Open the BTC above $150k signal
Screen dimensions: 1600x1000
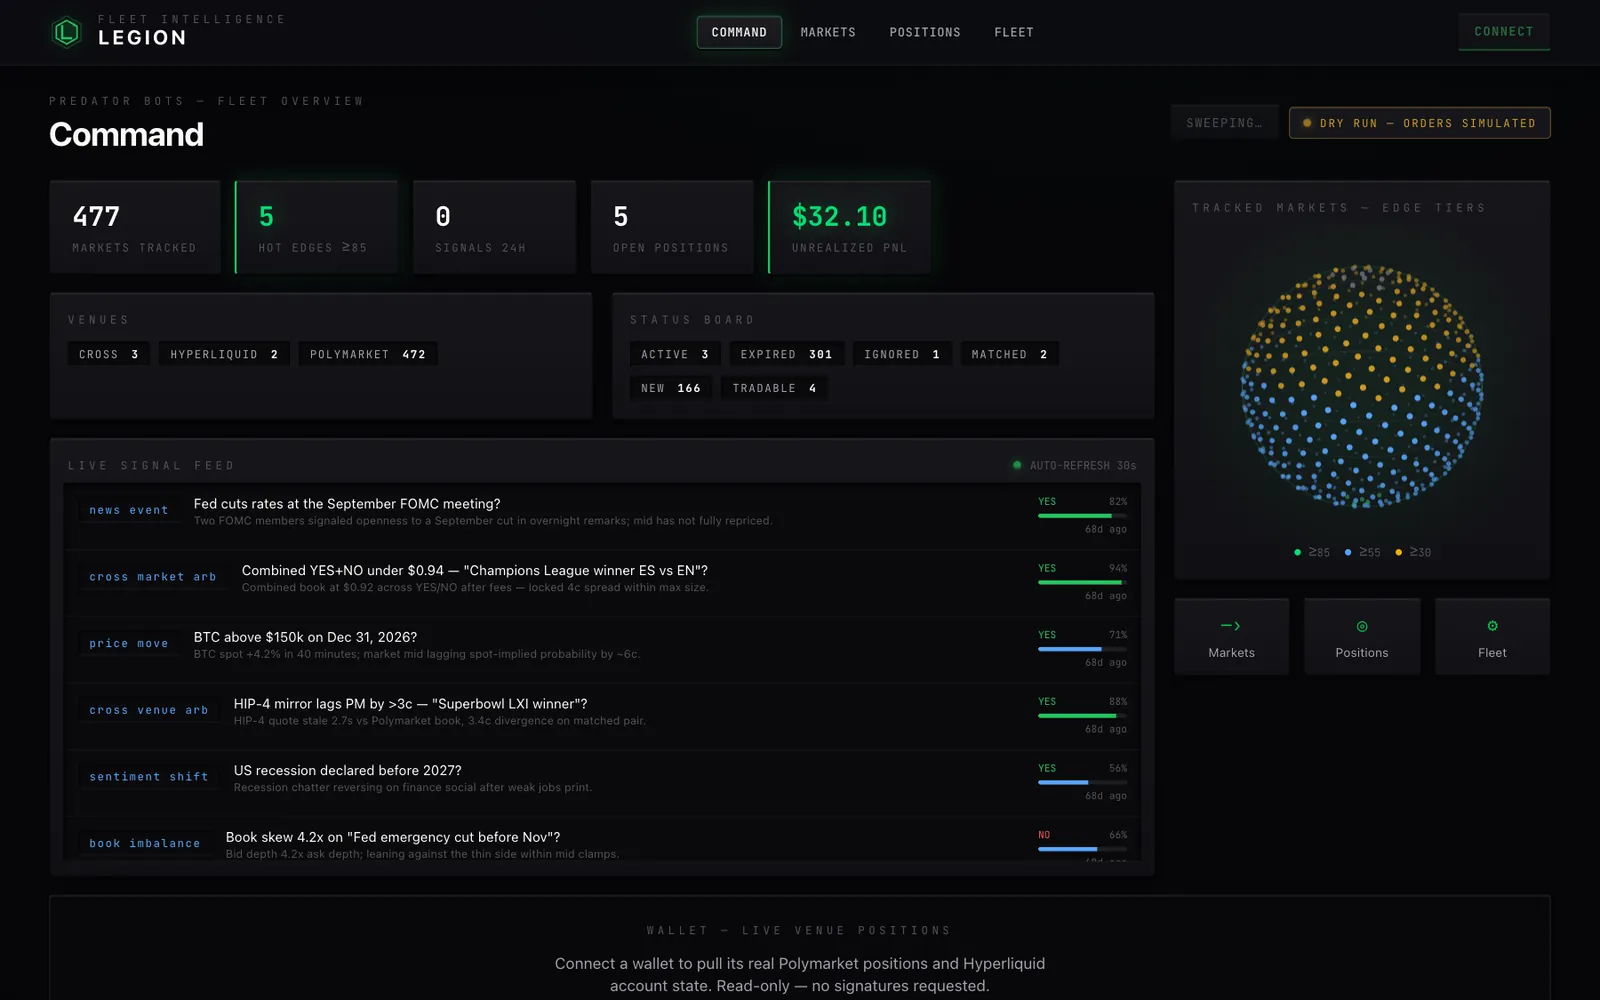[x=602, y=650]
